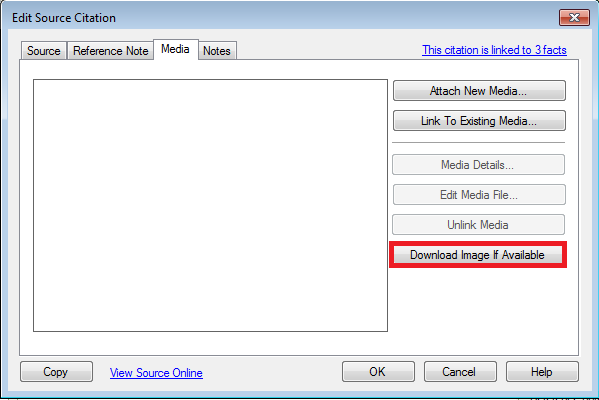Confirm the dialog with OK
The height and width of the screenshot is (400, 599).
pos(378,372)
